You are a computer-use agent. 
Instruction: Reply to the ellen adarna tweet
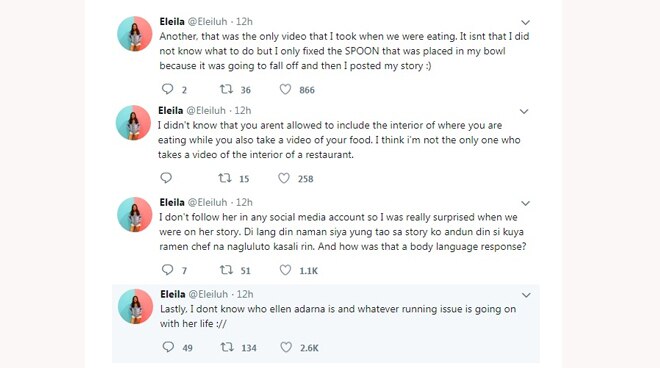point(168,347)
